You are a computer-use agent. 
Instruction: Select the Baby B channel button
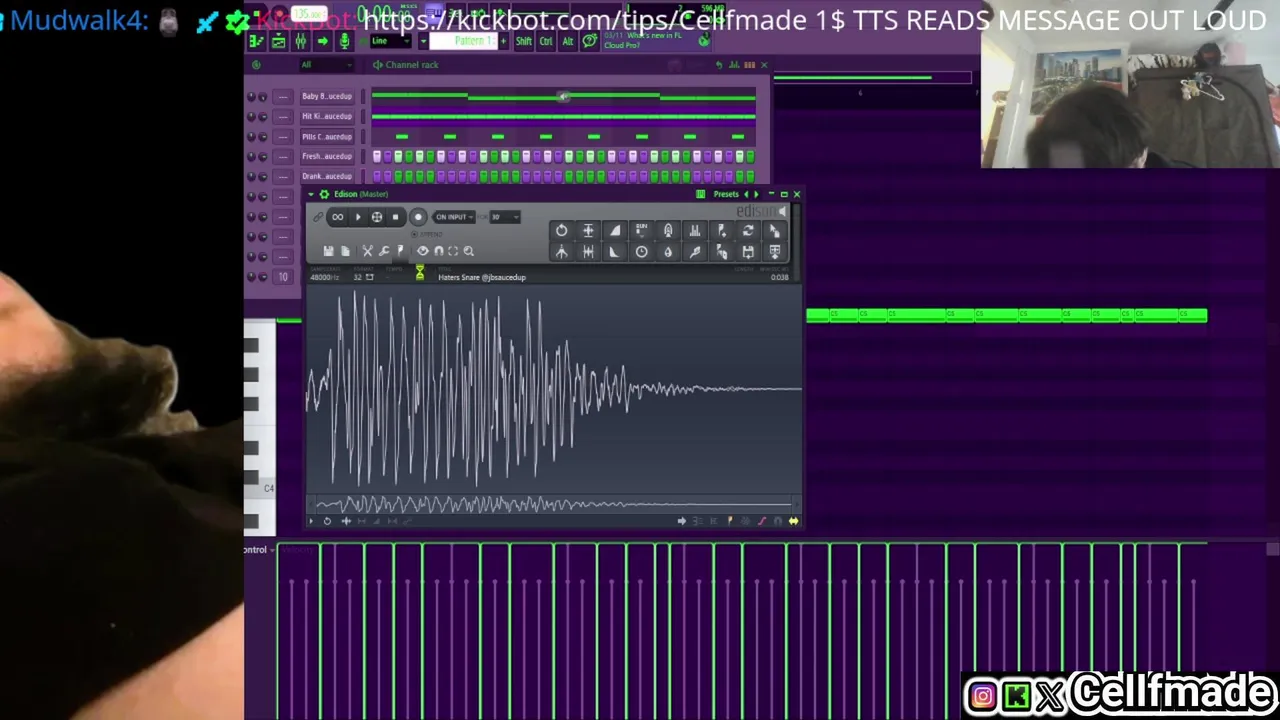[327, 96]
